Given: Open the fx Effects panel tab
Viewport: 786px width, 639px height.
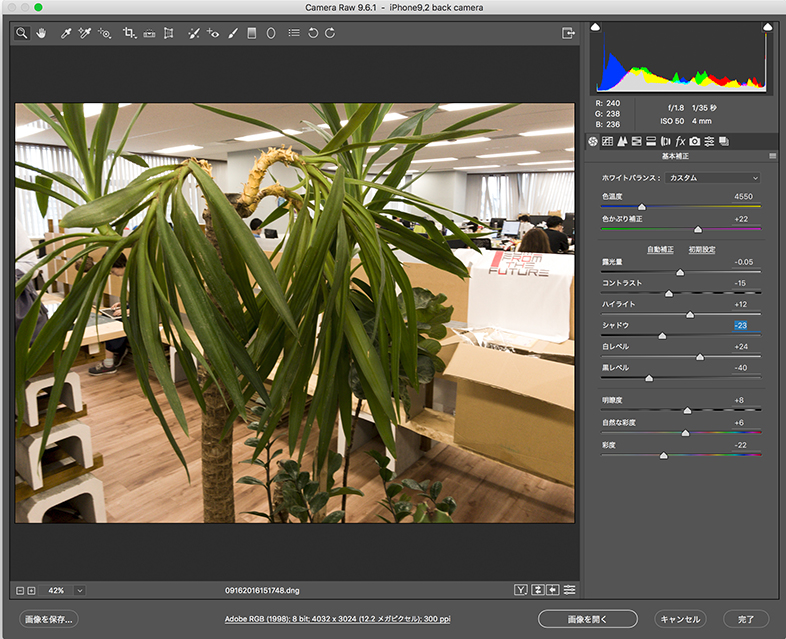Looking at the screenshot, I should [x=680, y=141].
